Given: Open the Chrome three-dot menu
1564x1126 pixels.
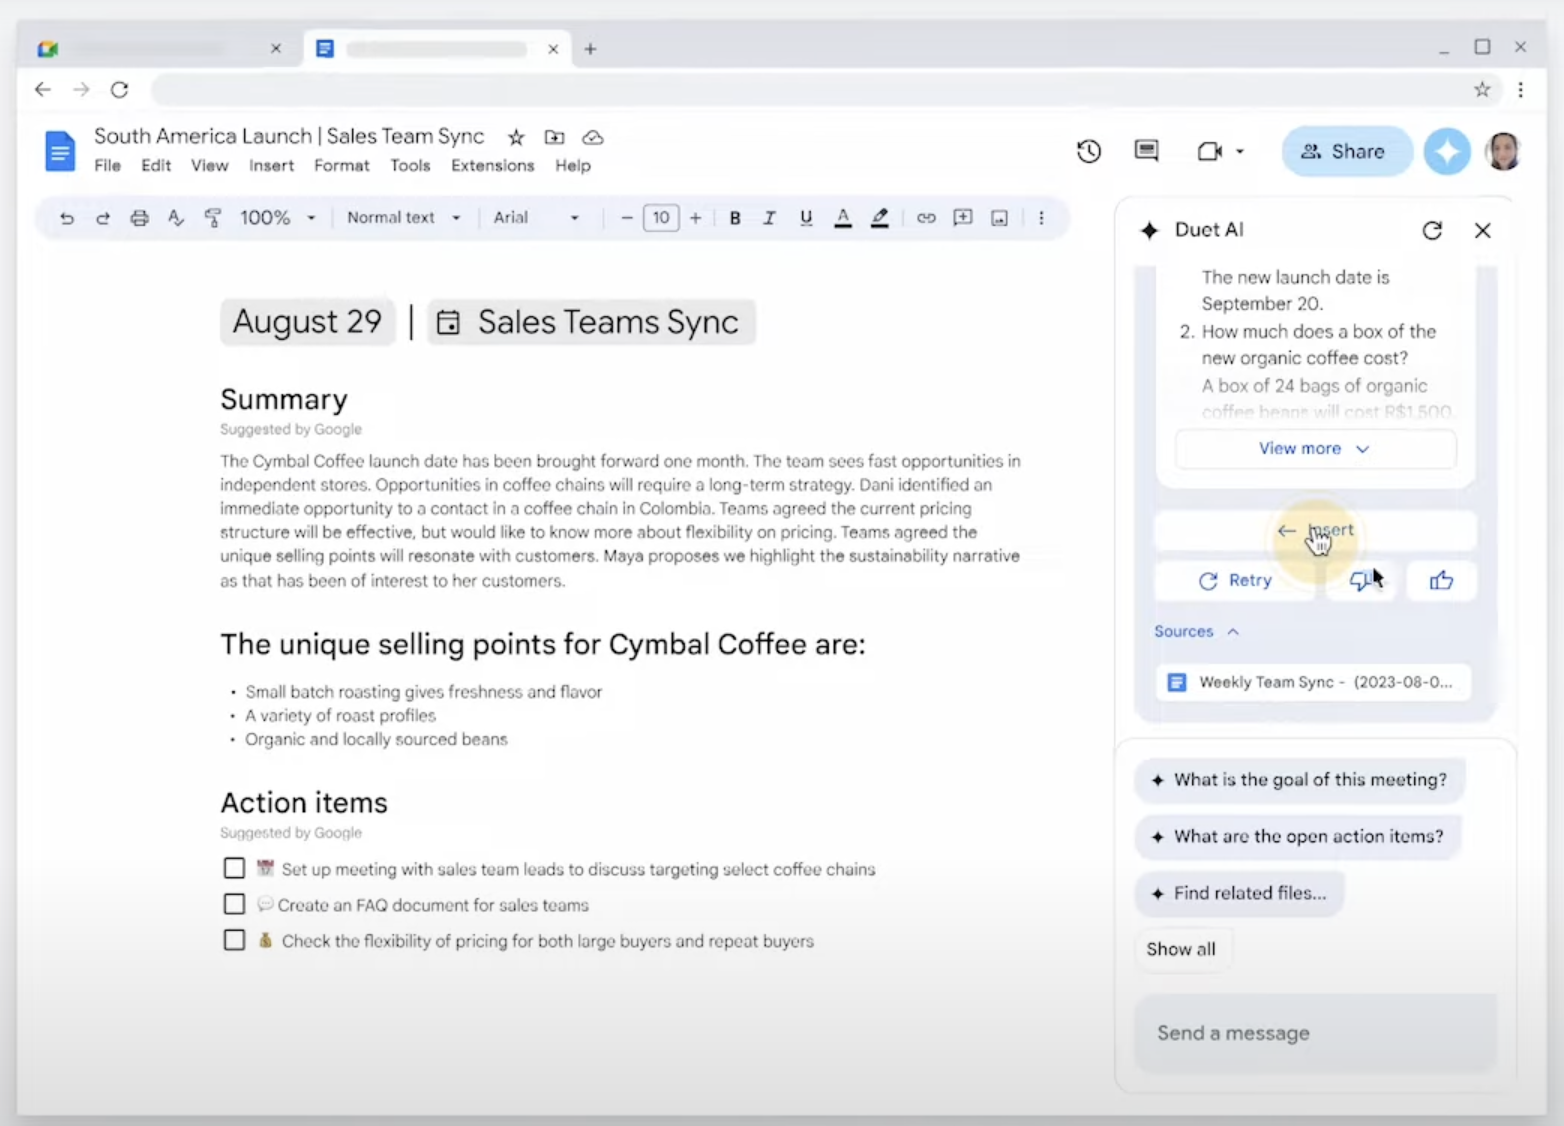Looking at the screenshot, I should [x=1521, y=90].
